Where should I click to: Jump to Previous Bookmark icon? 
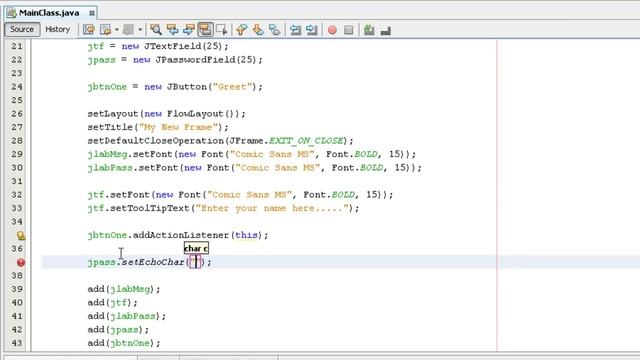(242, 29)
